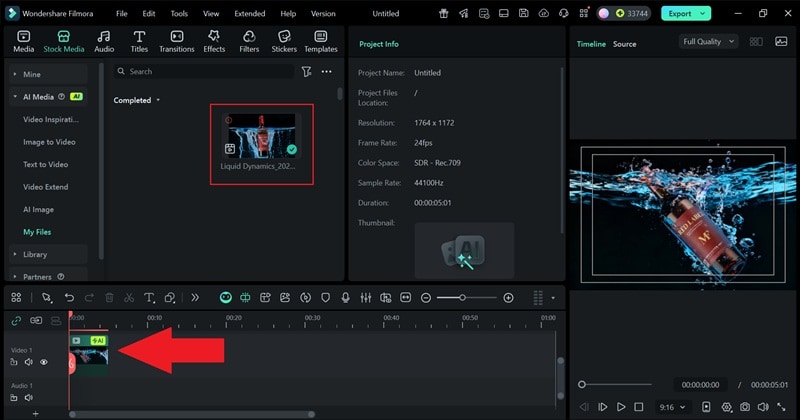The width and height of the screenshot is (800, 420).
Task: Click the timeline zoom slider handle
Action: (x=463, y=298)
